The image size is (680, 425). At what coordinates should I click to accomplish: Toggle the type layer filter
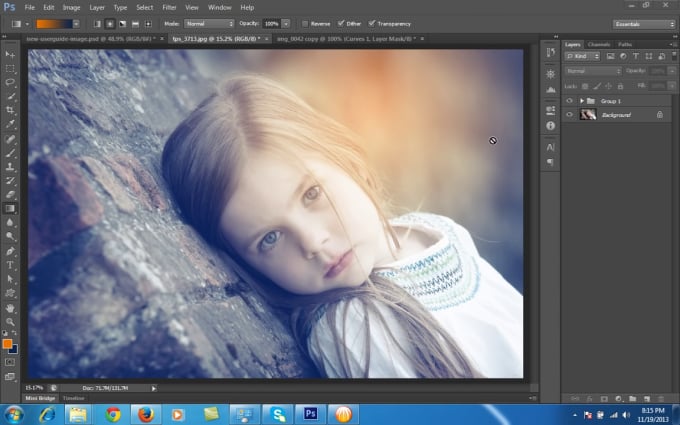coord(636,56)
